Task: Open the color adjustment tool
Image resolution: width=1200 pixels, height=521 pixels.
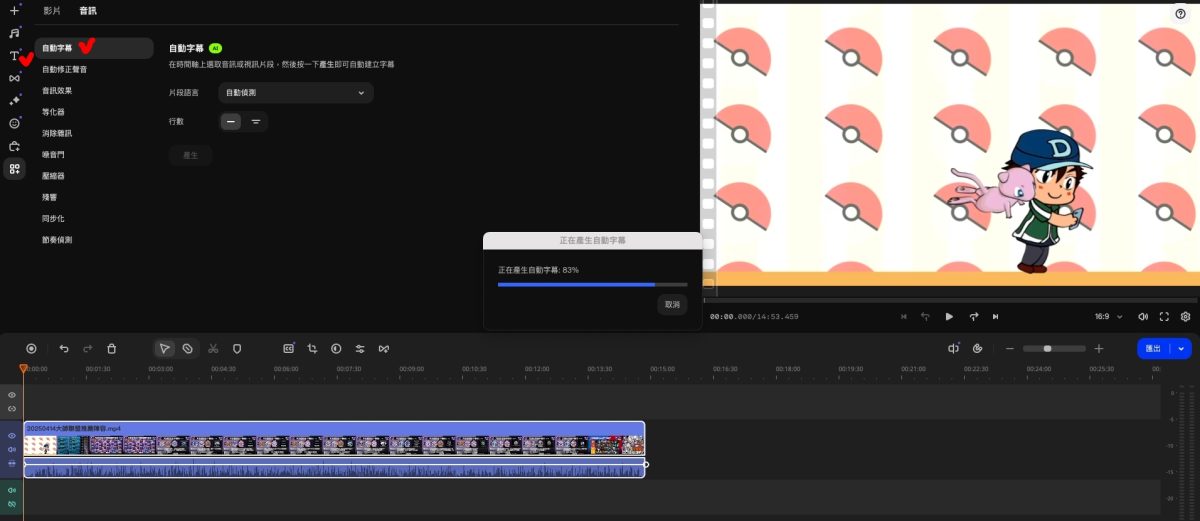Action: click(x=336, y=348)
